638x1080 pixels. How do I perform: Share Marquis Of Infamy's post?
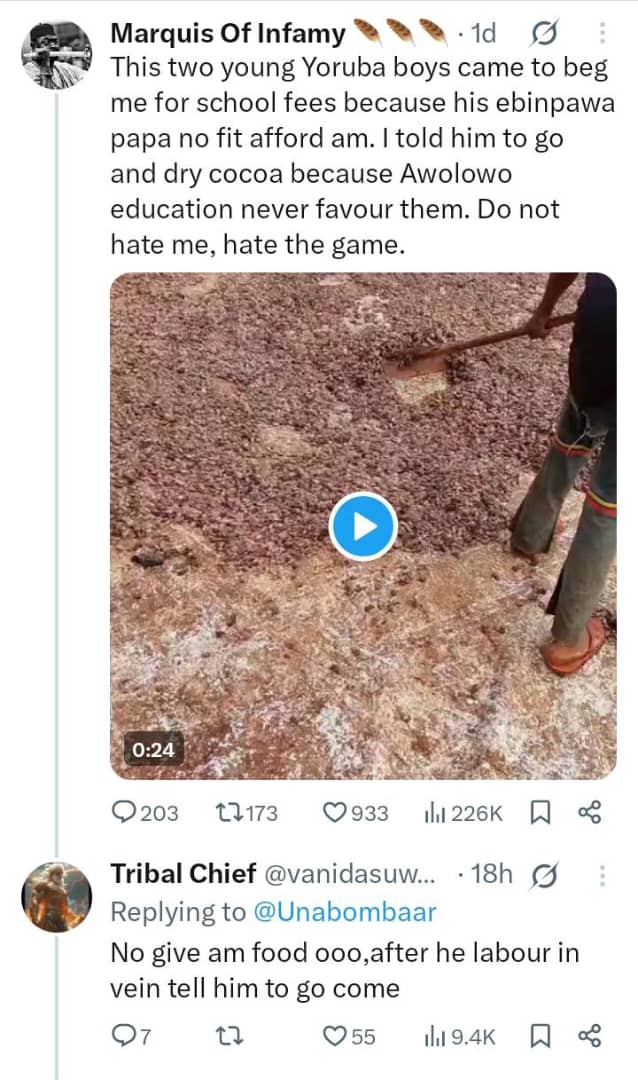(x=590, y=813)
